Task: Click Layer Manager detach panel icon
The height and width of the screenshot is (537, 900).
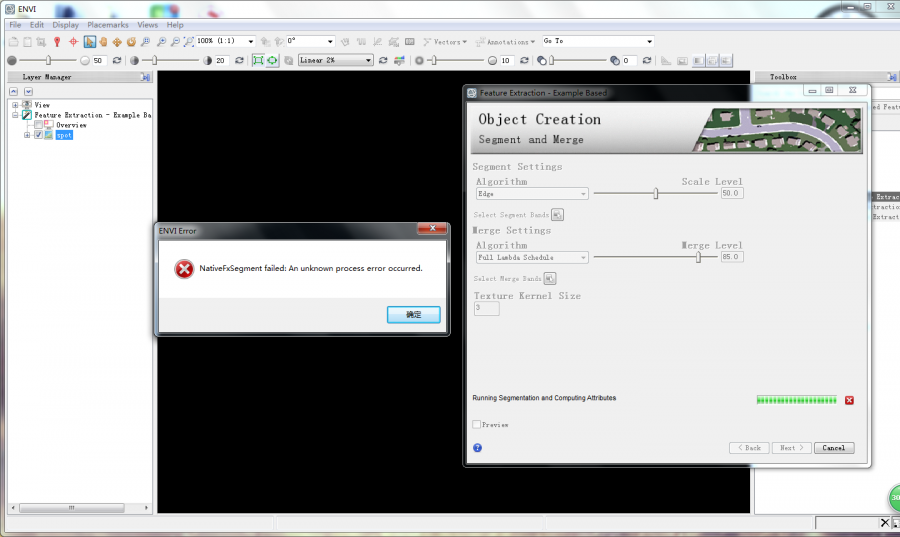Action: 145,77
